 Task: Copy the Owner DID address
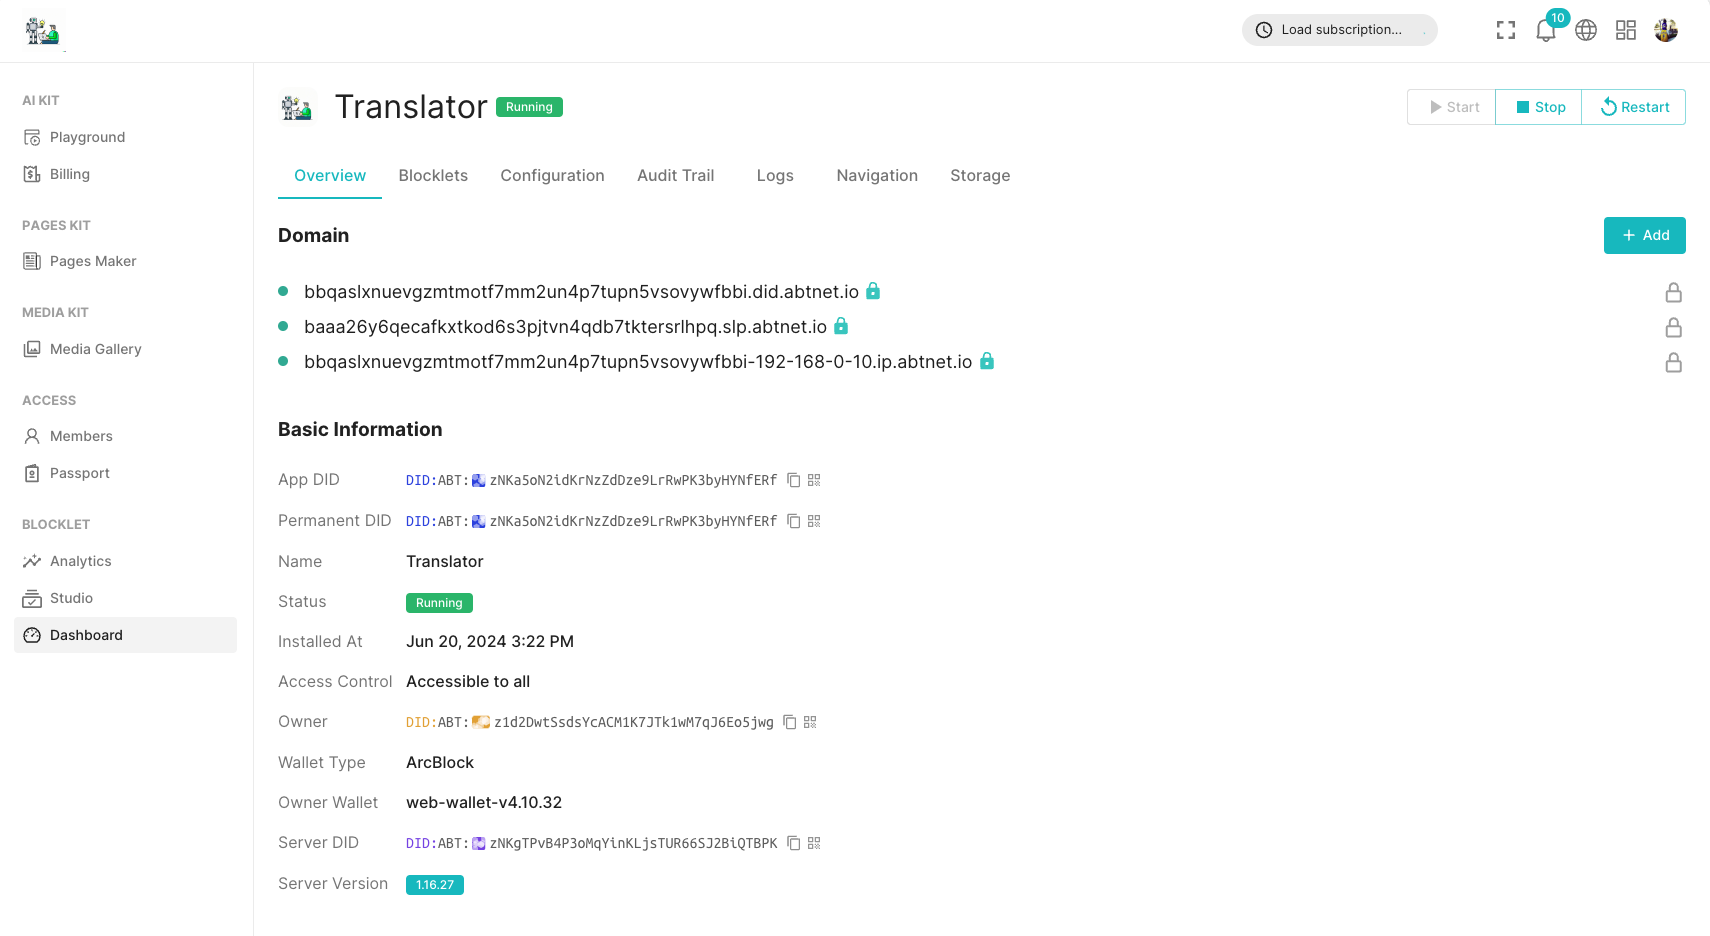(789, 722)
